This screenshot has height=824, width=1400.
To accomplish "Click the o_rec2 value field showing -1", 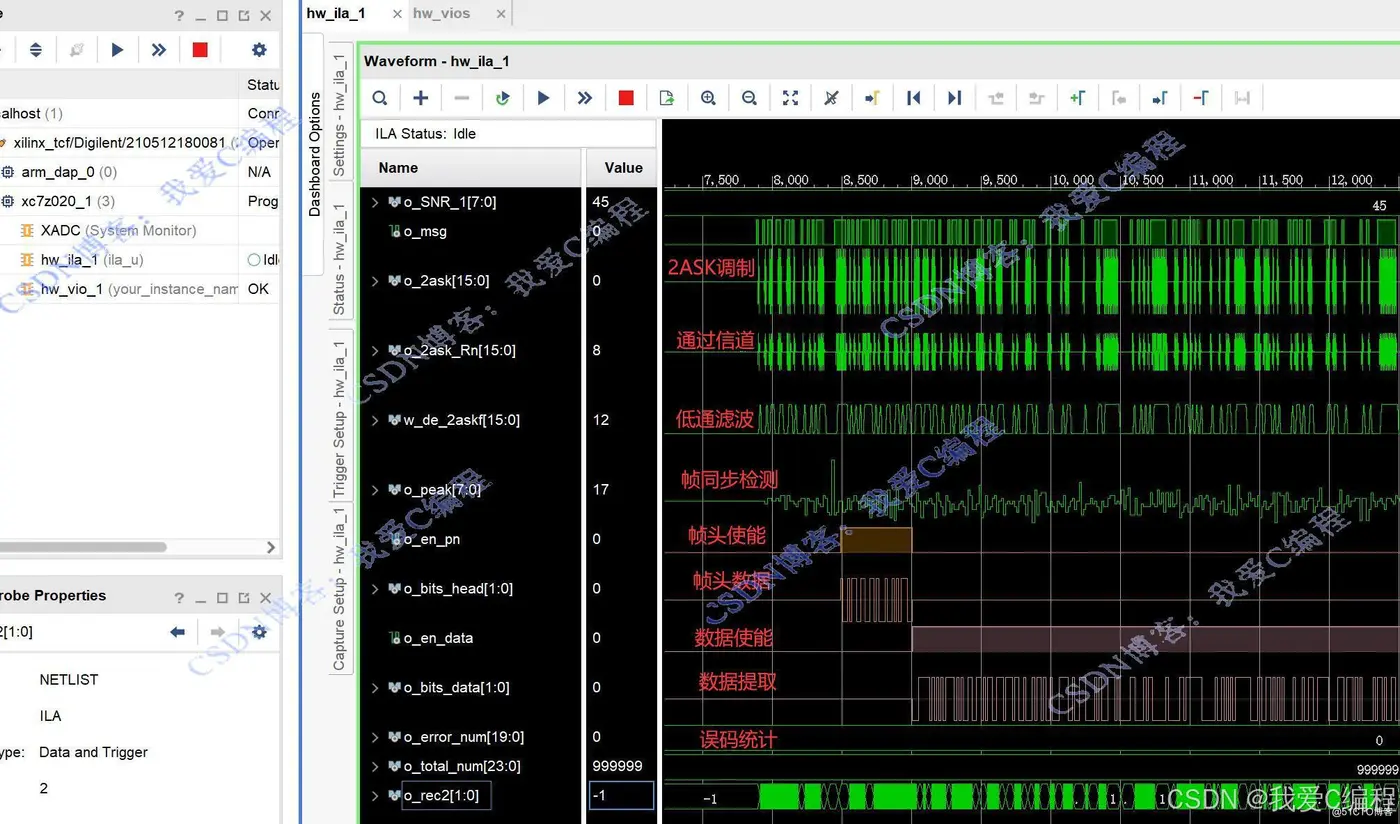I will (620, 796).
